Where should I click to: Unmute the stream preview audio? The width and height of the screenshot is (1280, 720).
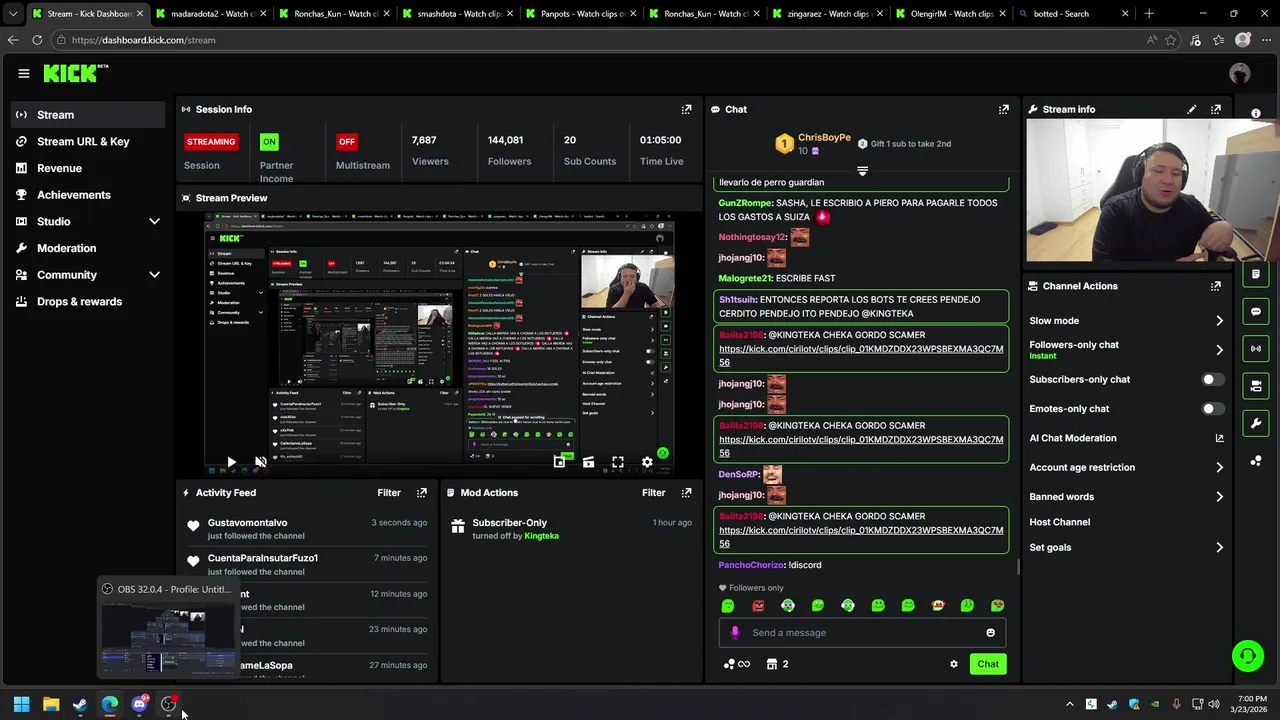pos(260,462)
